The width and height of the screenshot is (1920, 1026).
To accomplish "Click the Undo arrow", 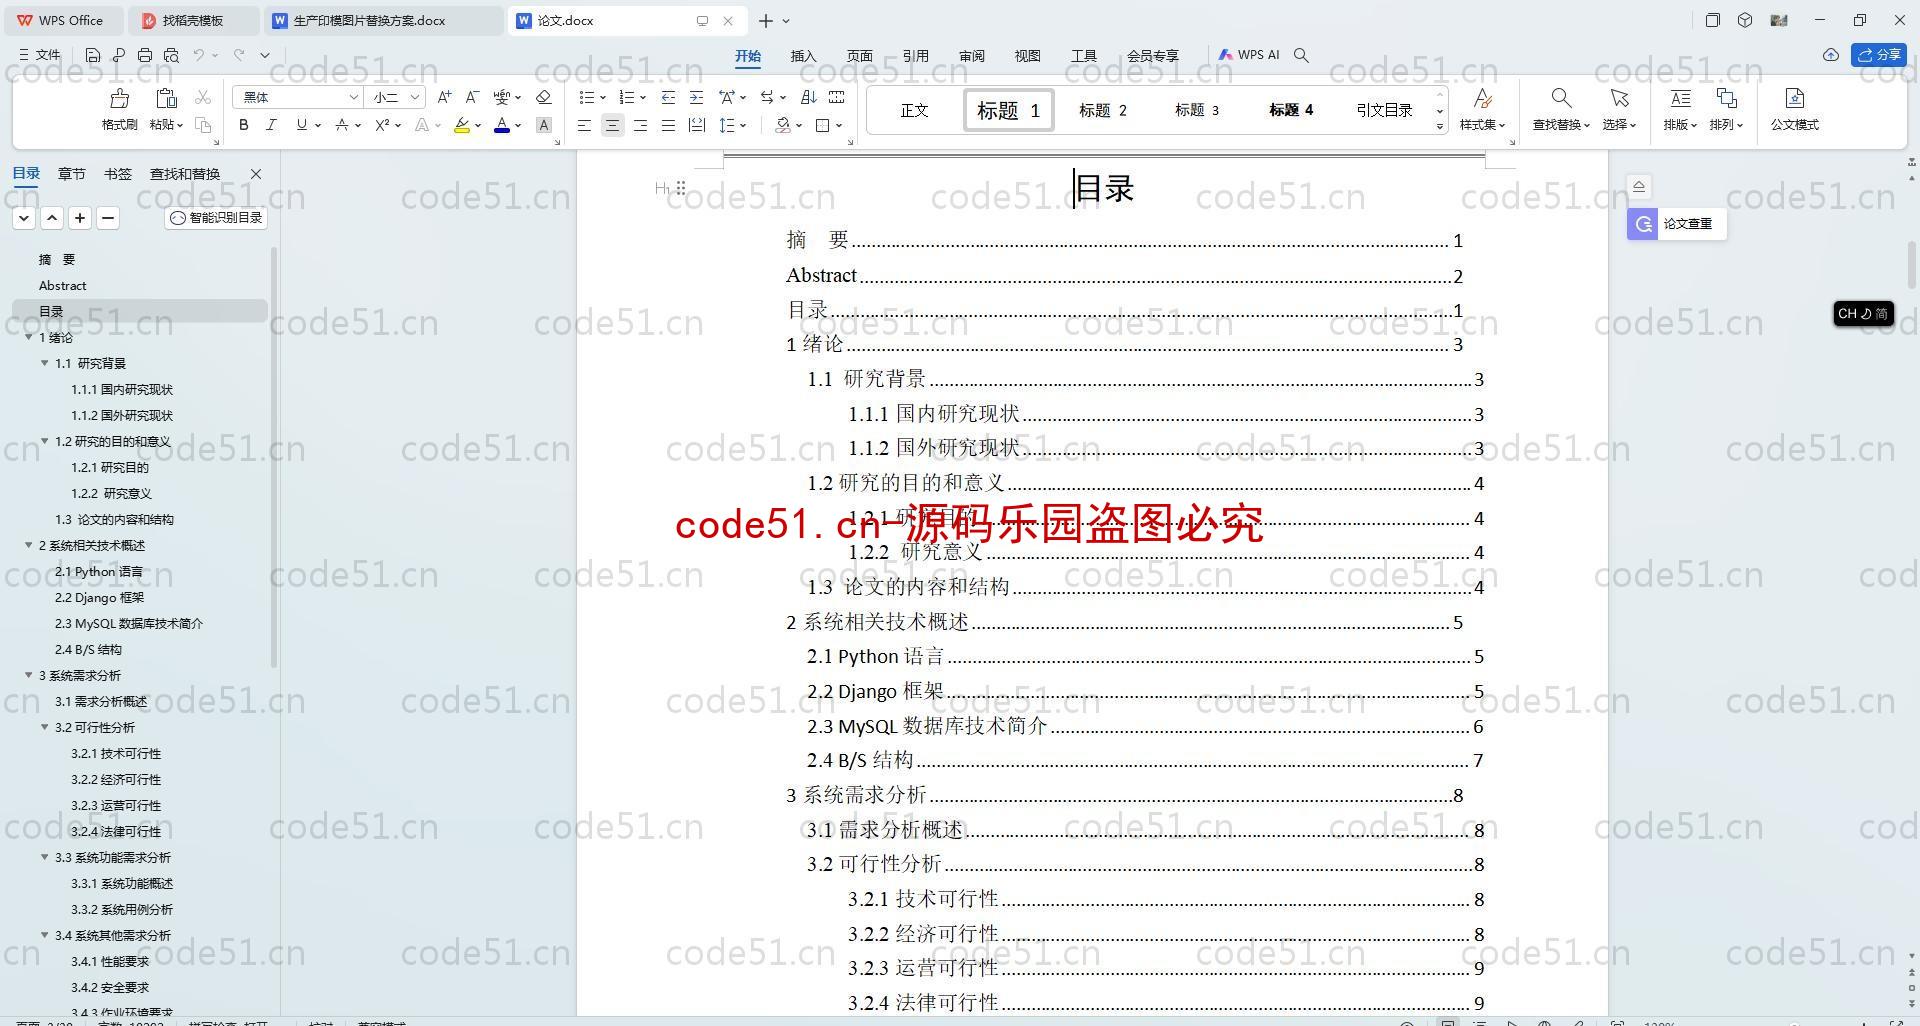I will (199, 55).
